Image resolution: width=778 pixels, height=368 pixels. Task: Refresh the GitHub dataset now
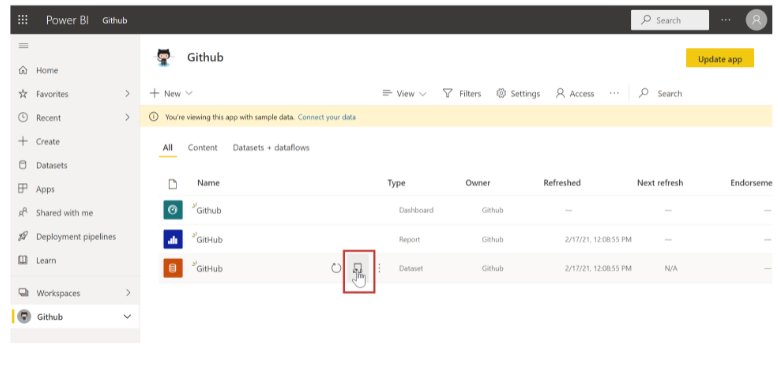(x=336, y=268)
